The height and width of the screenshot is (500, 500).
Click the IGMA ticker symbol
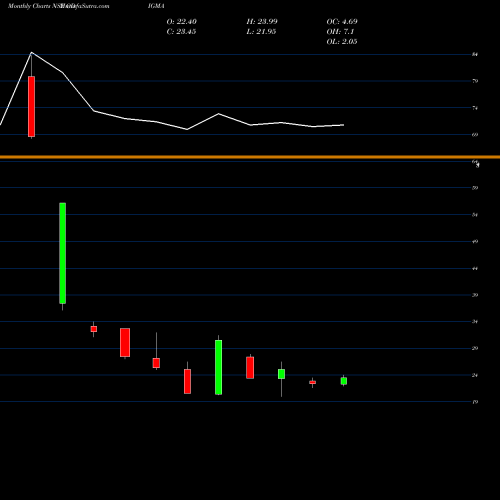(156, 6)
